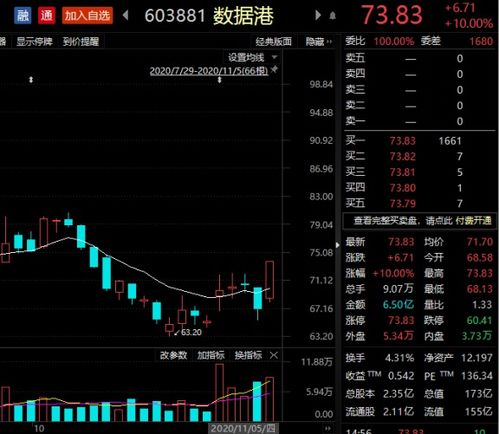Viewport: 499px width, 434px height.
Task: Click 付费开通 paid subscription link
Action: 473,221
